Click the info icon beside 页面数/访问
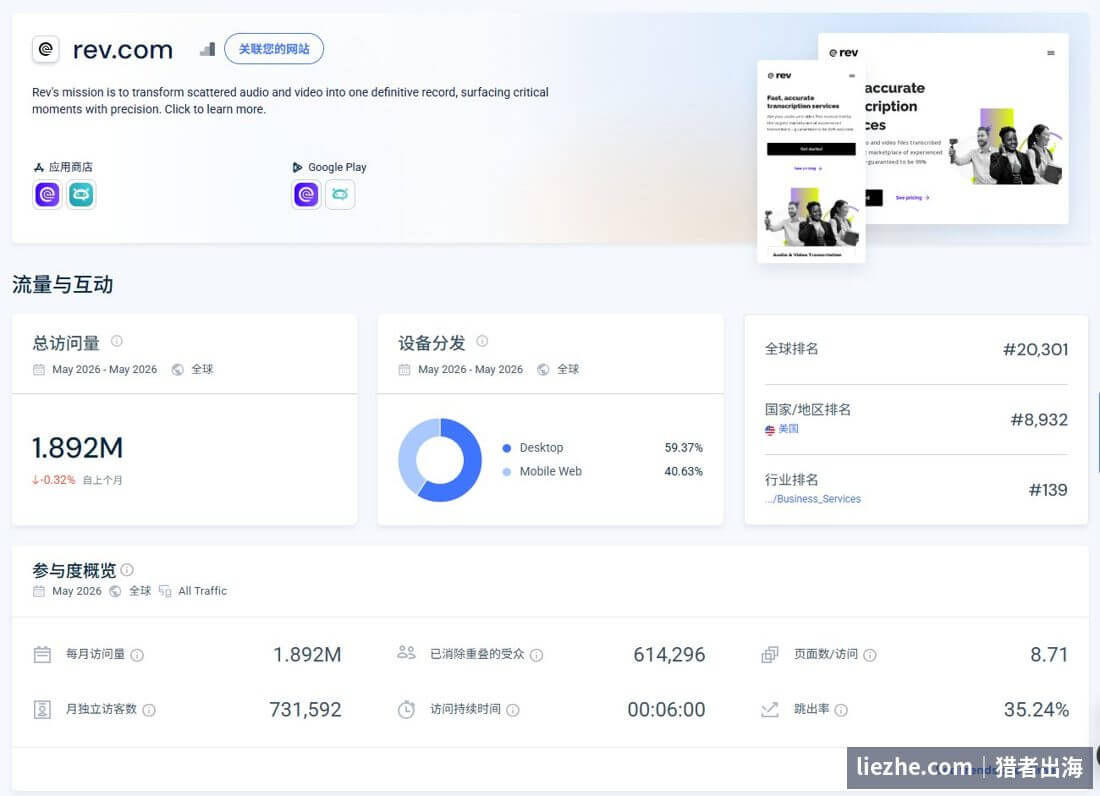The height and width of the screenshot is (796, 1100). (x=870, y=655)
